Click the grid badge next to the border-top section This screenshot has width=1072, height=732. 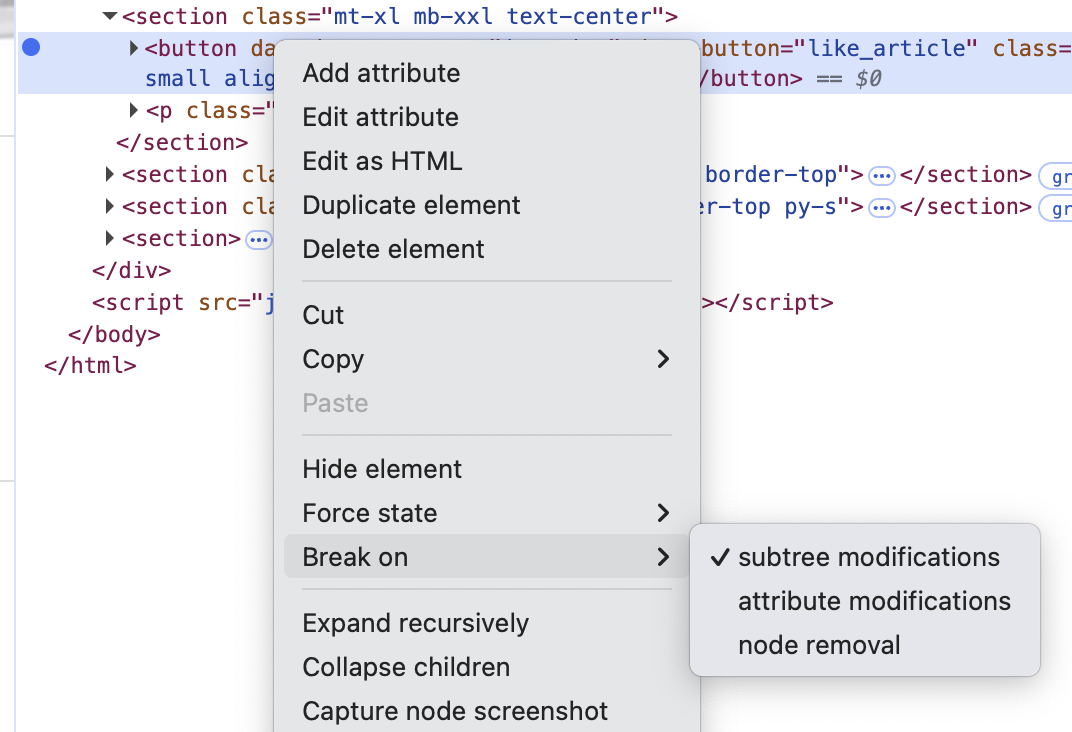1061,175
